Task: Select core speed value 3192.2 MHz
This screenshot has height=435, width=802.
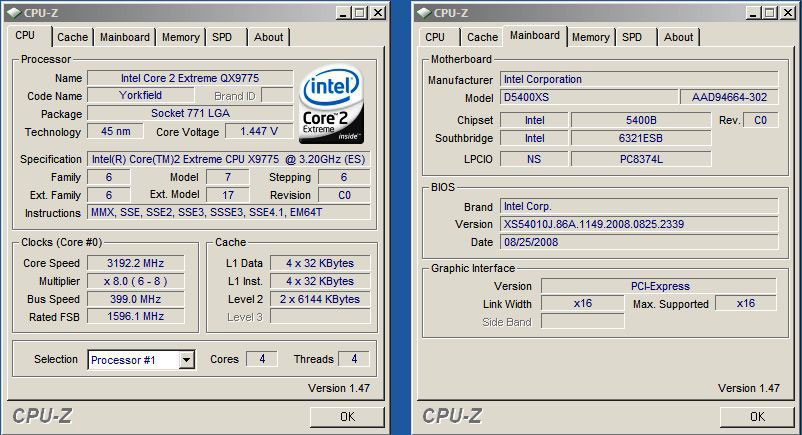Action: coord(136,263)
